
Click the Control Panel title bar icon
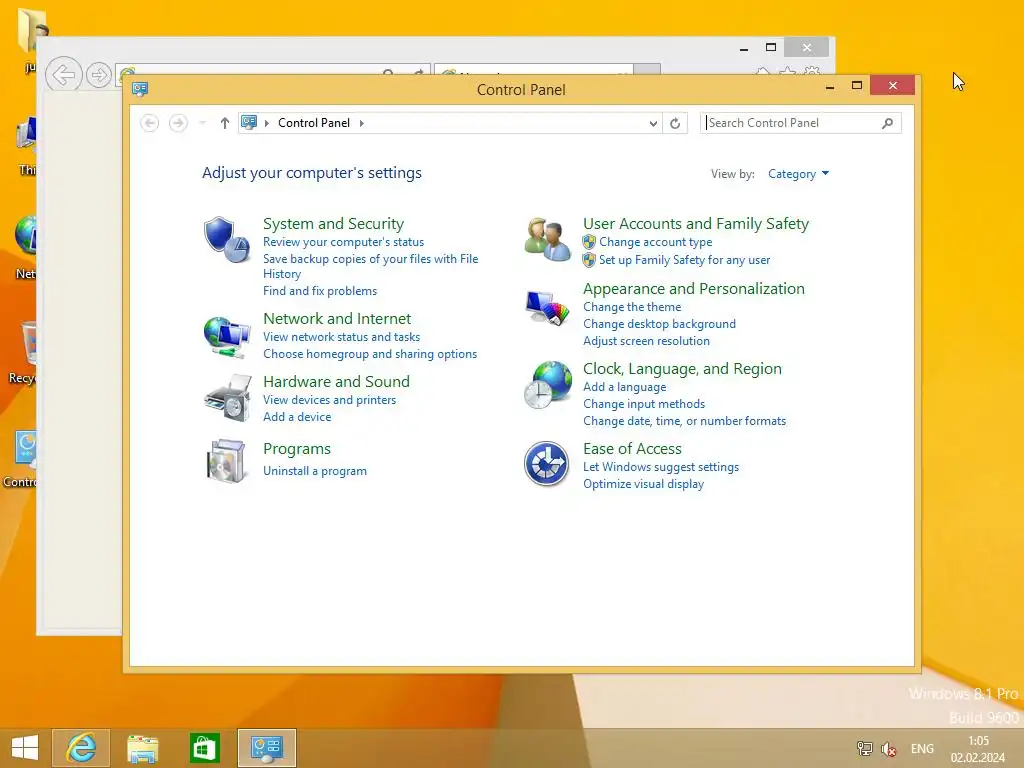[140, 89]
